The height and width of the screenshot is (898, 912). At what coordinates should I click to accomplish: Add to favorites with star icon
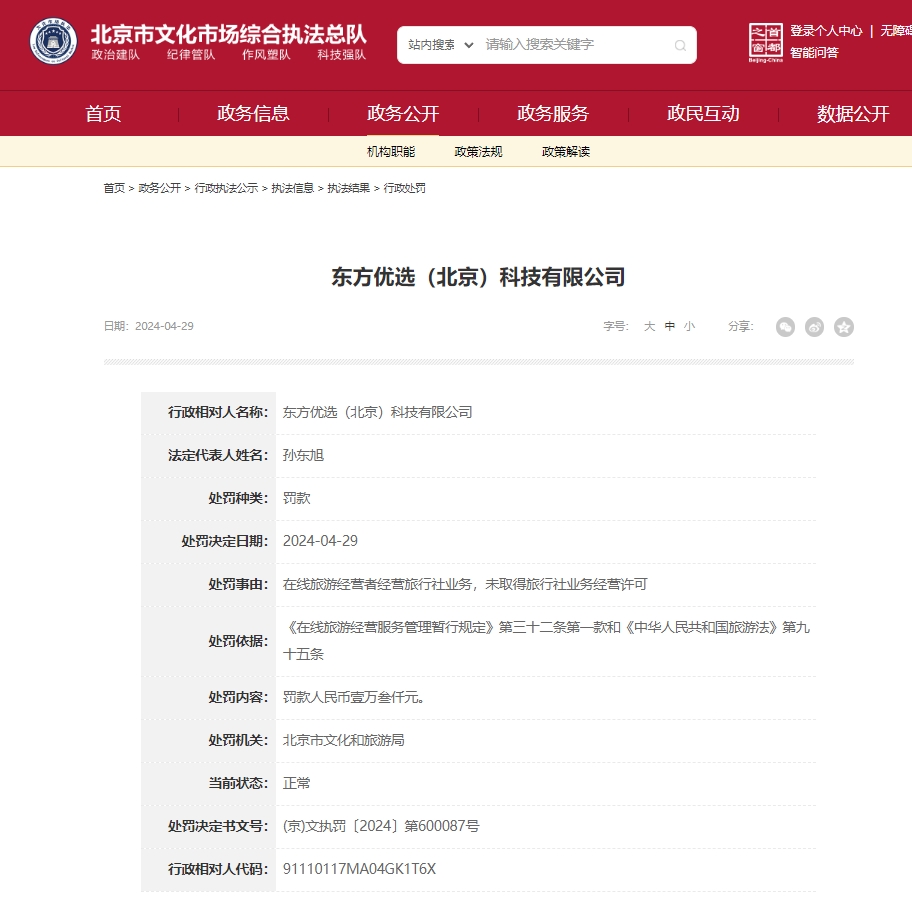[x=844, y=327]
